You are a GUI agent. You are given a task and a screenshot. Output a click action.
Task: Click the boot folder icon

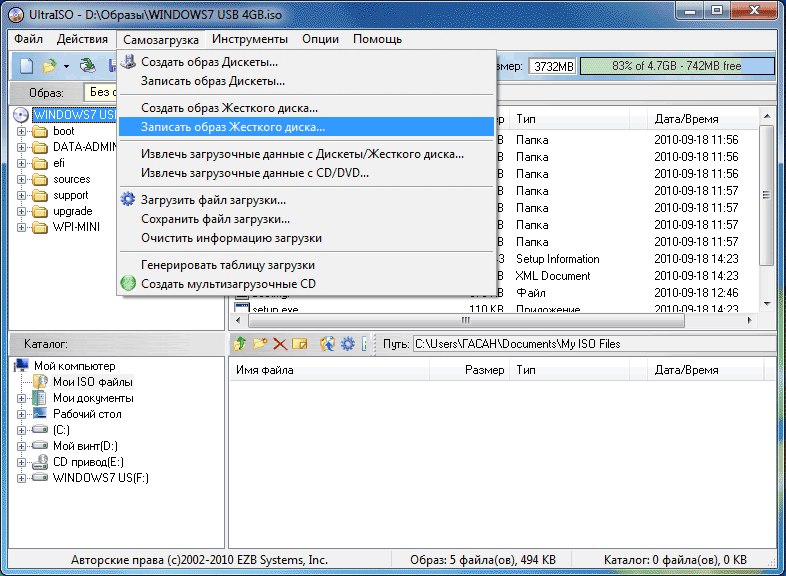40,131
